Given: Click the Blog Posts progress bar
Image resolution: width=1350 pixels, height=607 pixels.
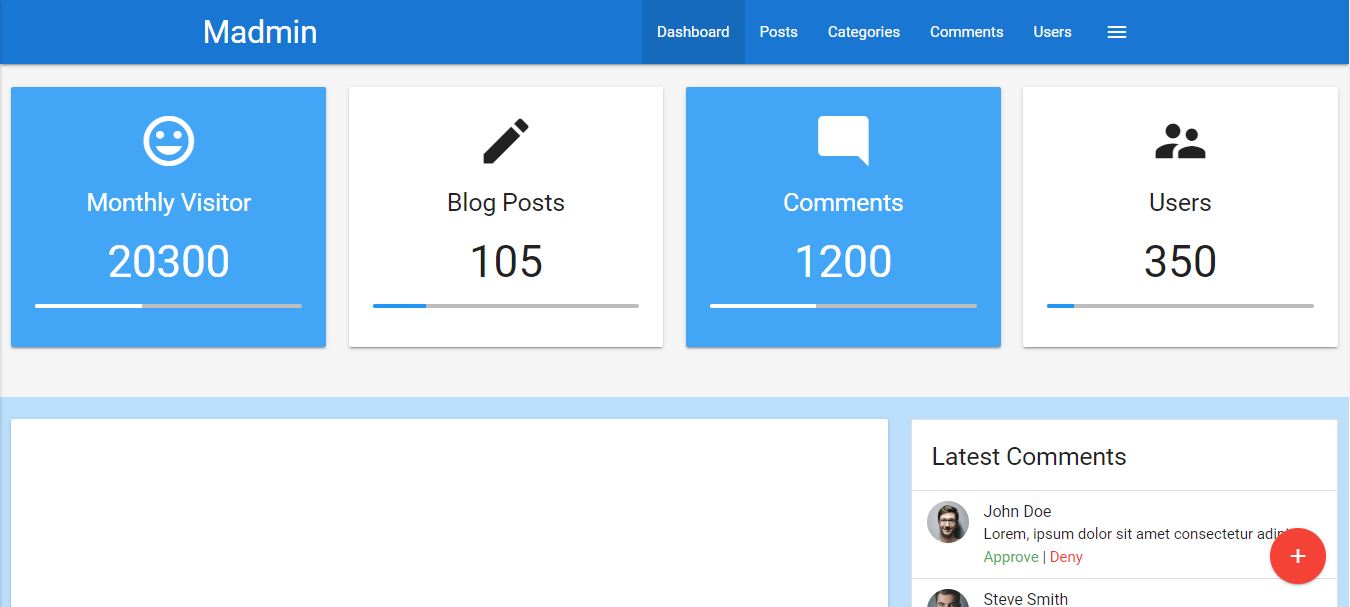Looking at the screenshot, I should 506,306.
